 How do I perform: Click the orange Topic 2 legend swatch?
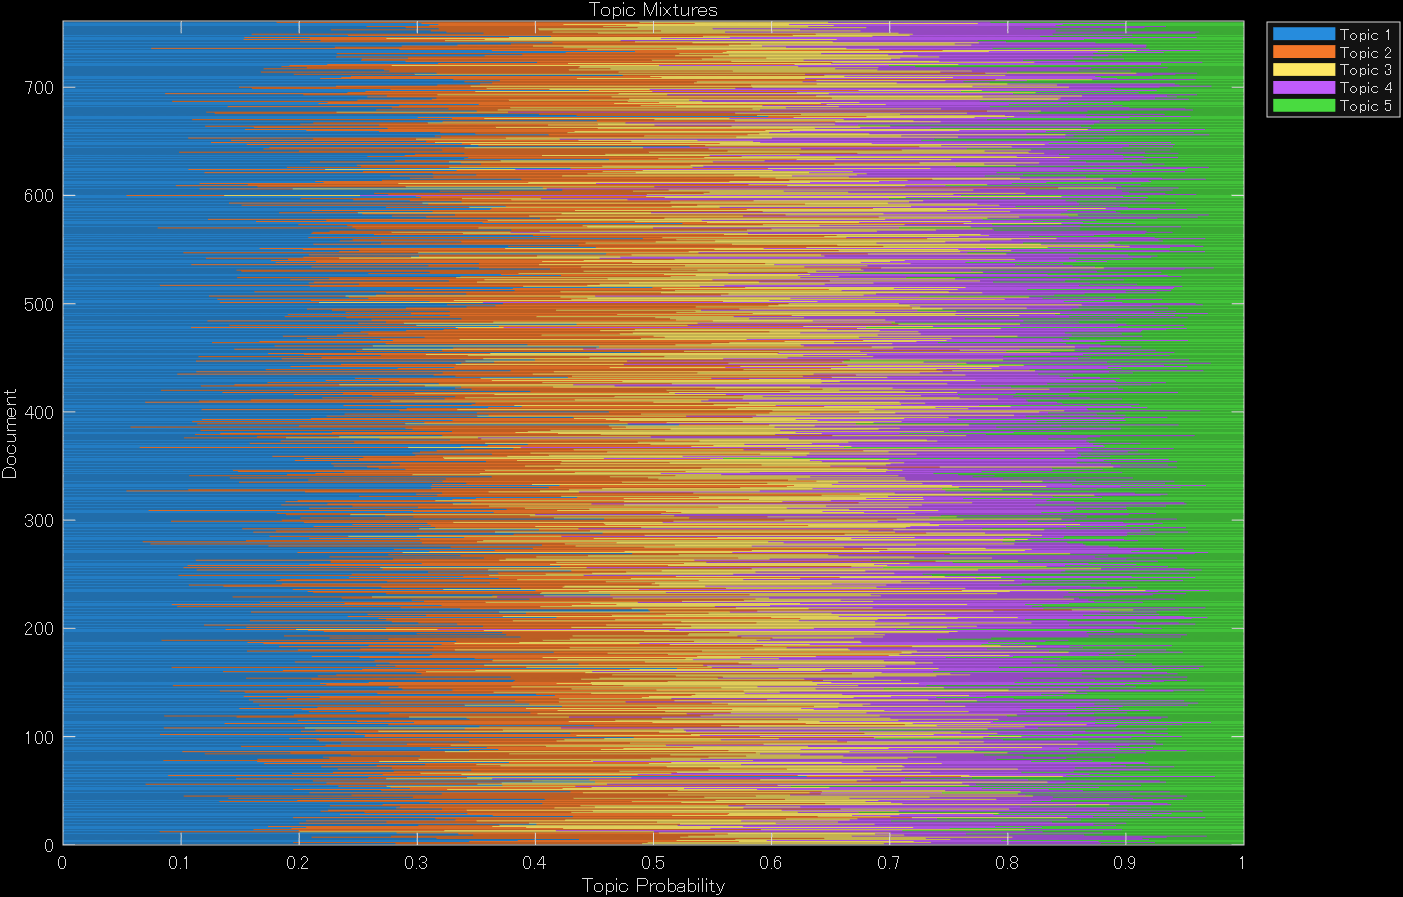(1303, 52)
